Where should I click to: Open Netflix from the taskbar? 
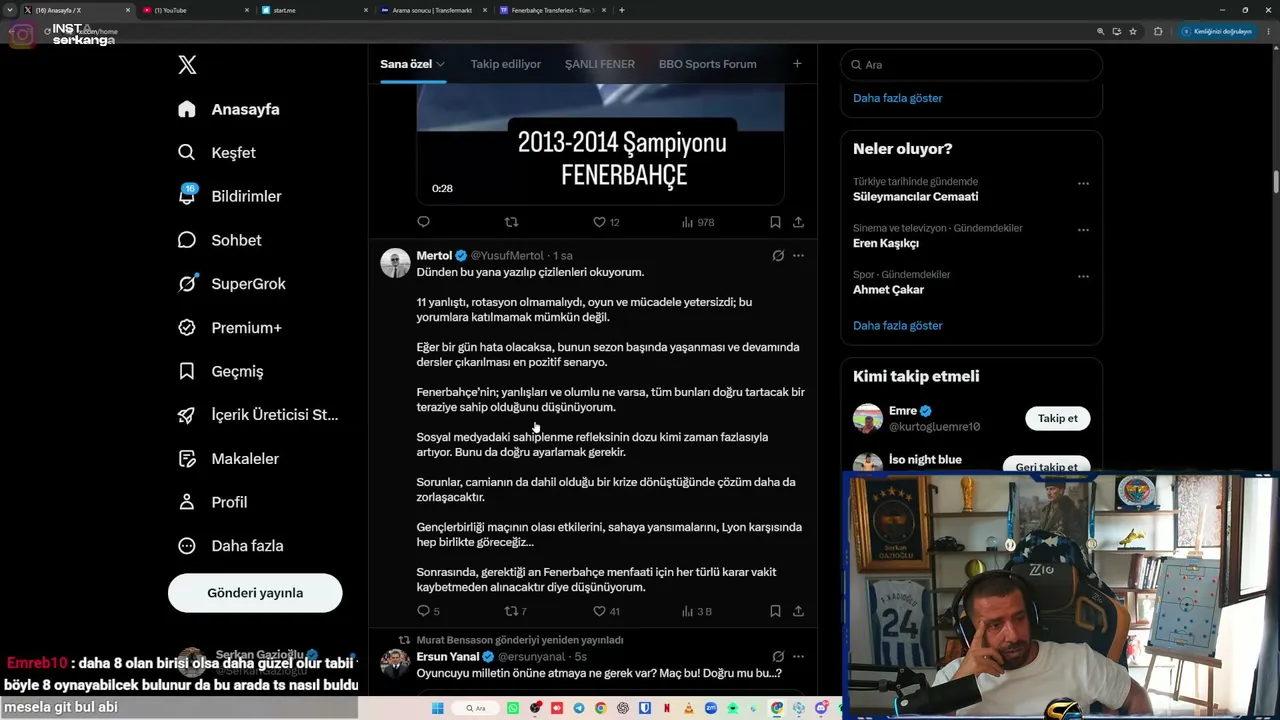667,708
